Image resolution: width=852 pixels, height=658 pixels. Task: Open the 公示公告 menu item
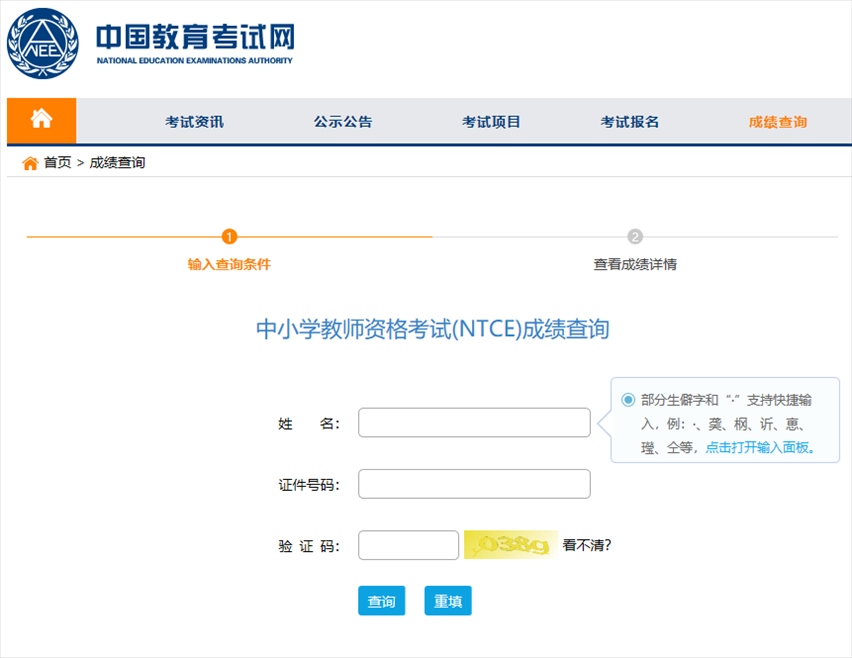[x=342, y=122]
